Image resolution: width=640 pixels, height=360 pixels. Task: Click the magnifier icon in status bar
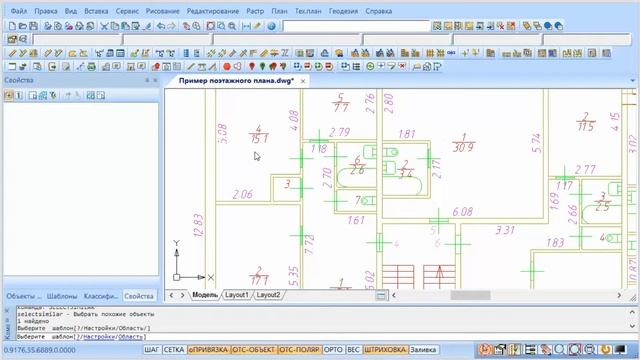[560, 349]
